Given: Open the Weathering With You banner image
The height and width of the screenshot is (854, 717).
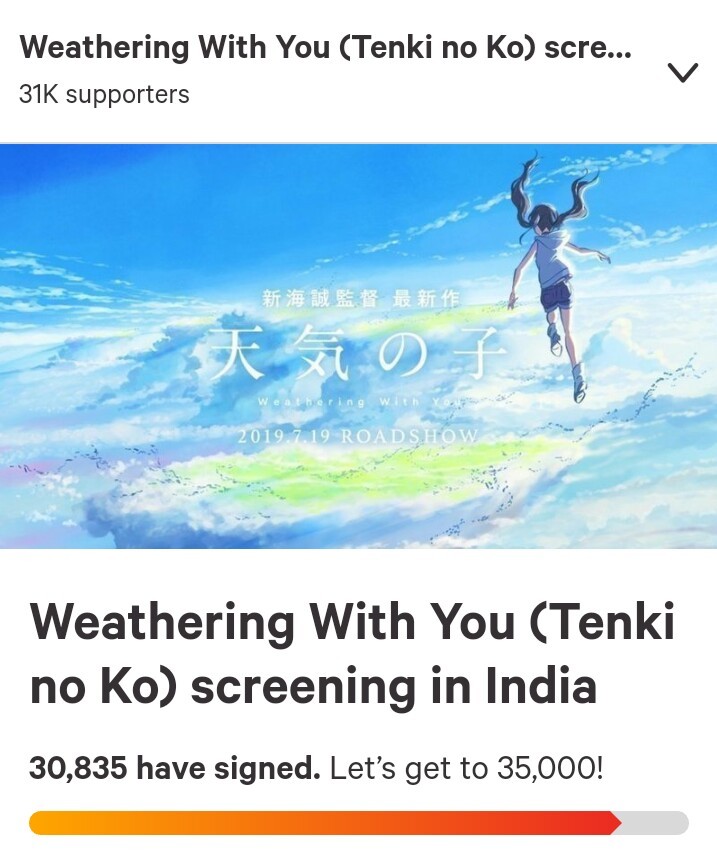Looking at the screenshot, I should click(x=358, y=346).
